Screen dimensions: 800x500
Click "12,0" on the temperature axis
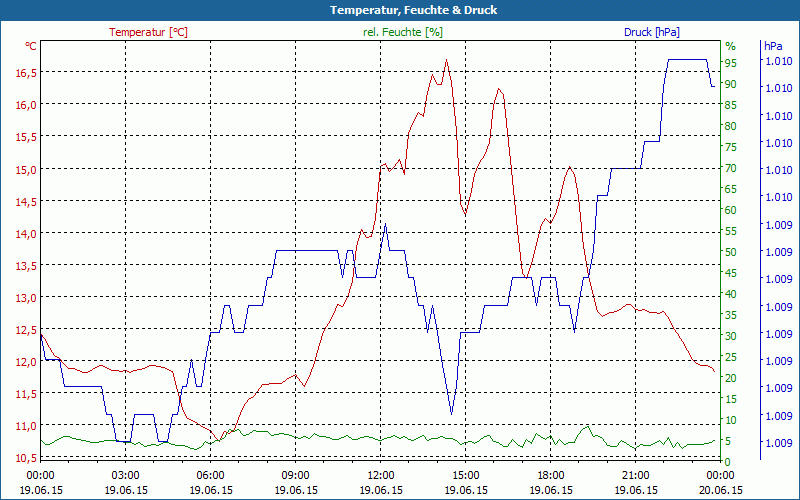coord(26,362)
